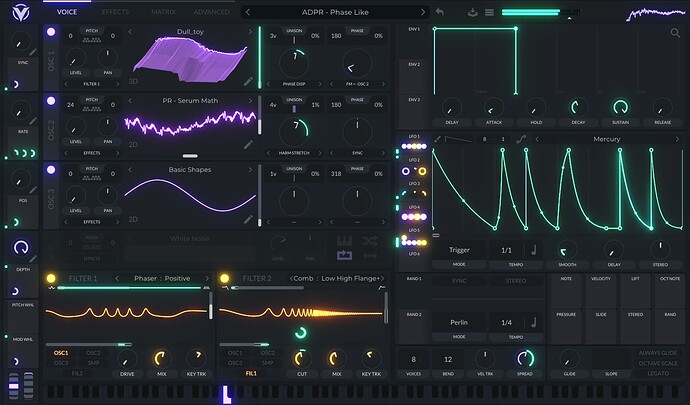Image resolution: width=690 pixels, height=405 pixels.
Task: Toggle OSC 1 power button
Action: point(51,32)
